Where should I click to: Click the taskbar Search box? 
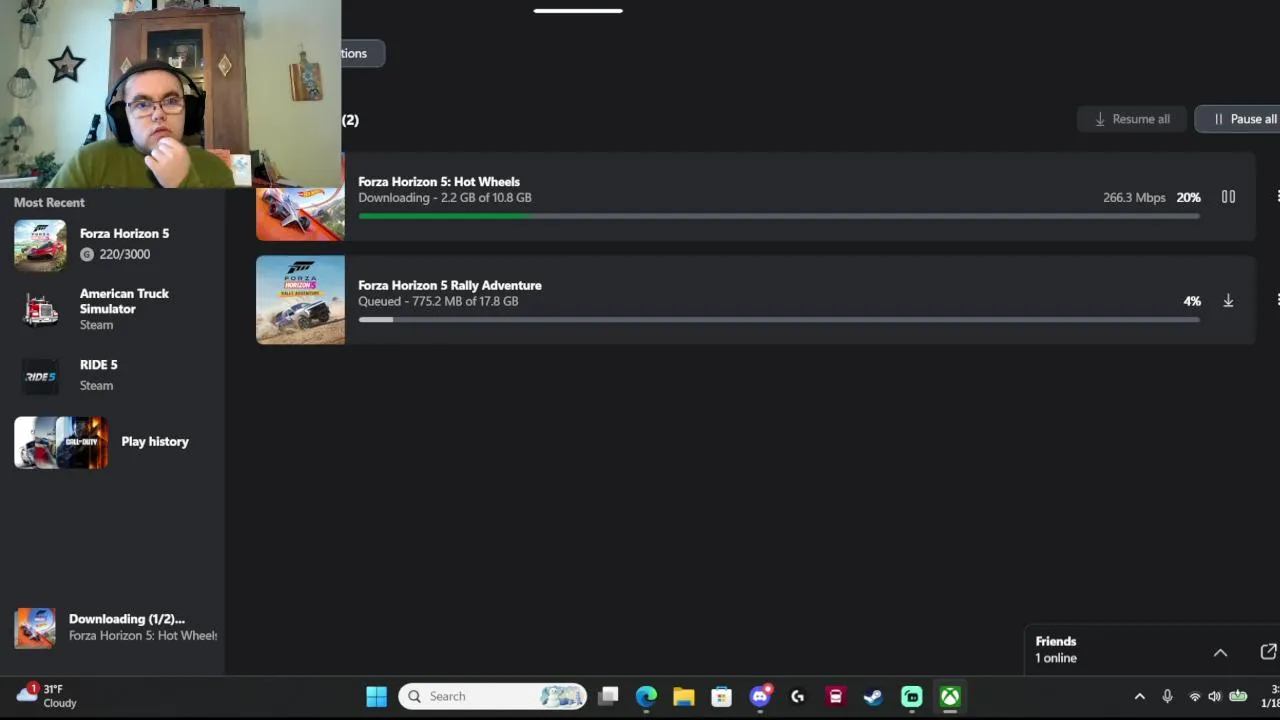tap(493, 696)
